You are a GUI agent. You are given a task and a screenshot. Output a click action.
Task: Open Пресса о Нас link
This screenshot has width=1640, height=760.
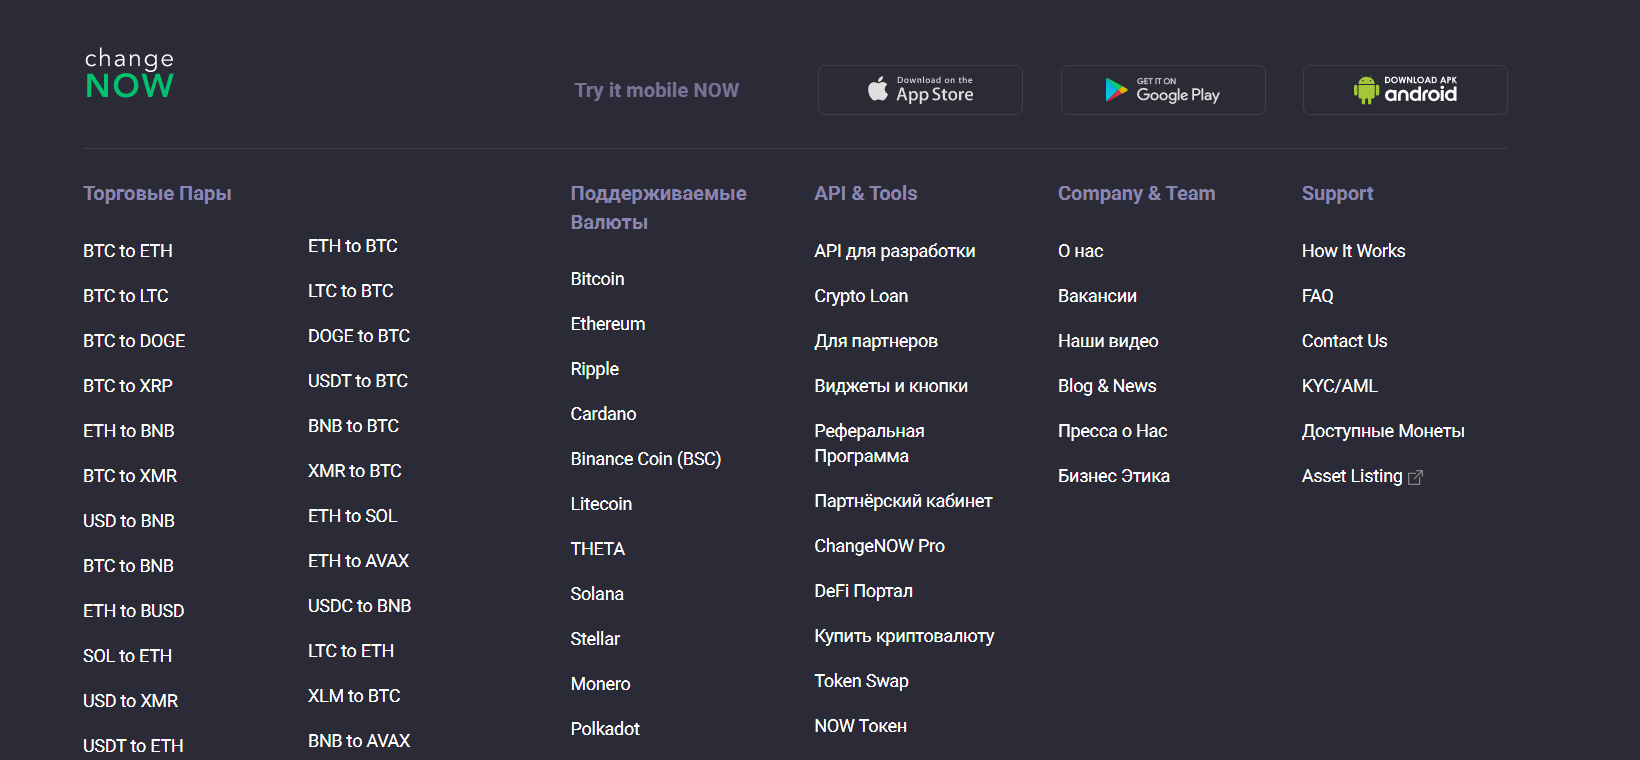(x=1113, y=431)
